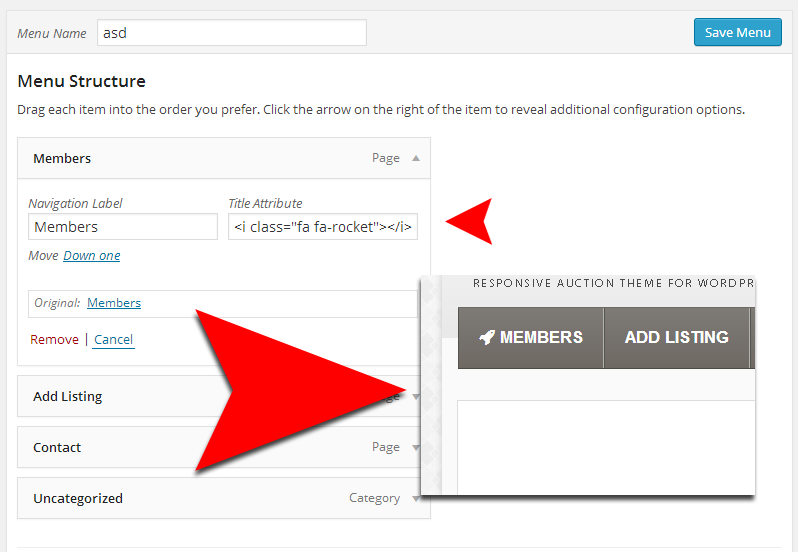Click the Down one move link
Screen dimensions: 798x552
tap(92, 256)
